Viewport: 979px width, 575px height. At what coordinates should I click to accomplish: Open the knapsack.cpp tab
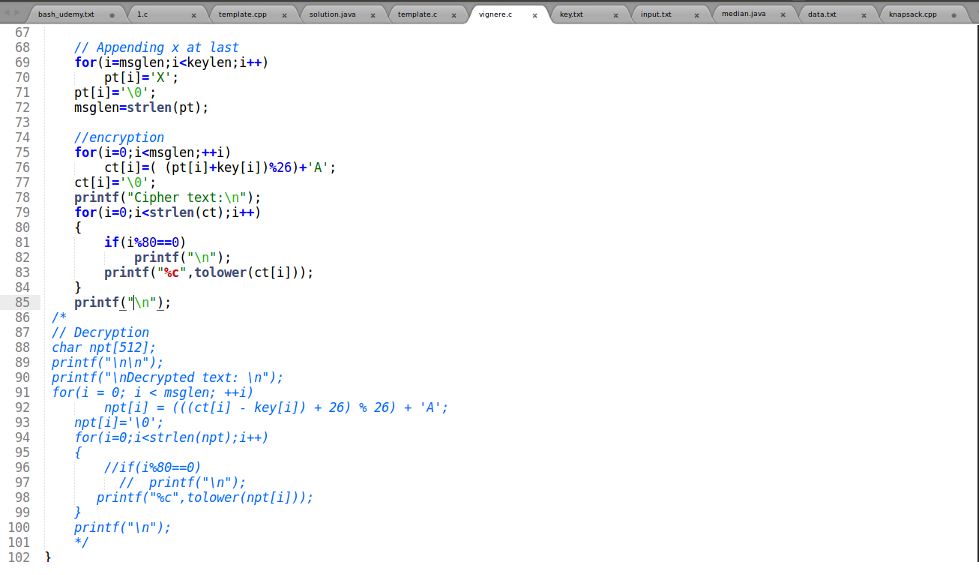pos(912,15)
